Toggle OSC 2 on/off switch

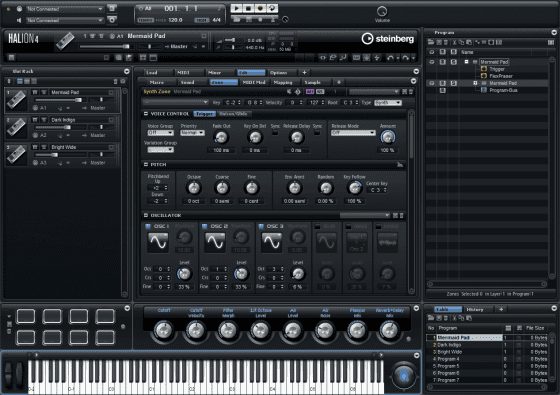[205, 226]
